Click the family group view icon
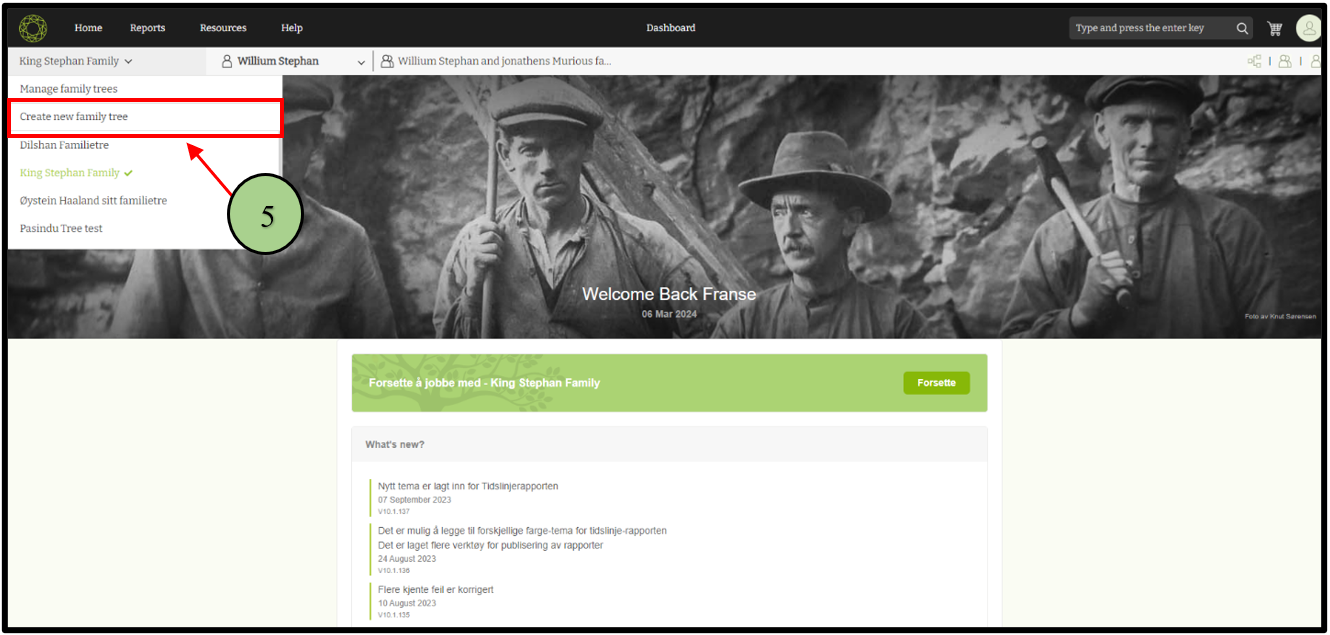Image resolution: width=1330 pixels, height=635 pixels. point(1285,61)
